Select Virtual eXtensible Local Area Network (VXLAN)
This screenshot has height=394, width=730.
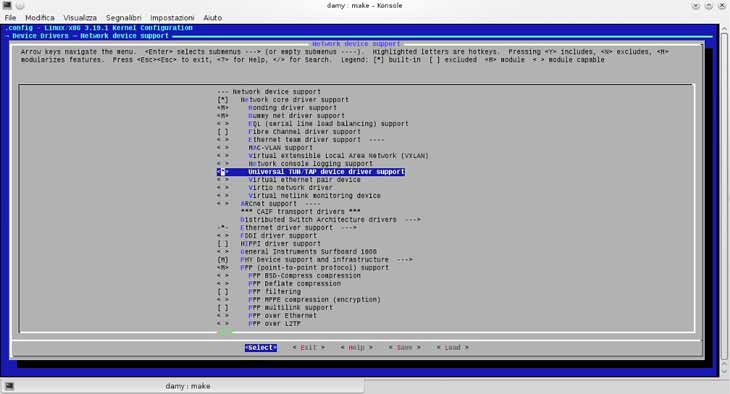click(338, 156)
